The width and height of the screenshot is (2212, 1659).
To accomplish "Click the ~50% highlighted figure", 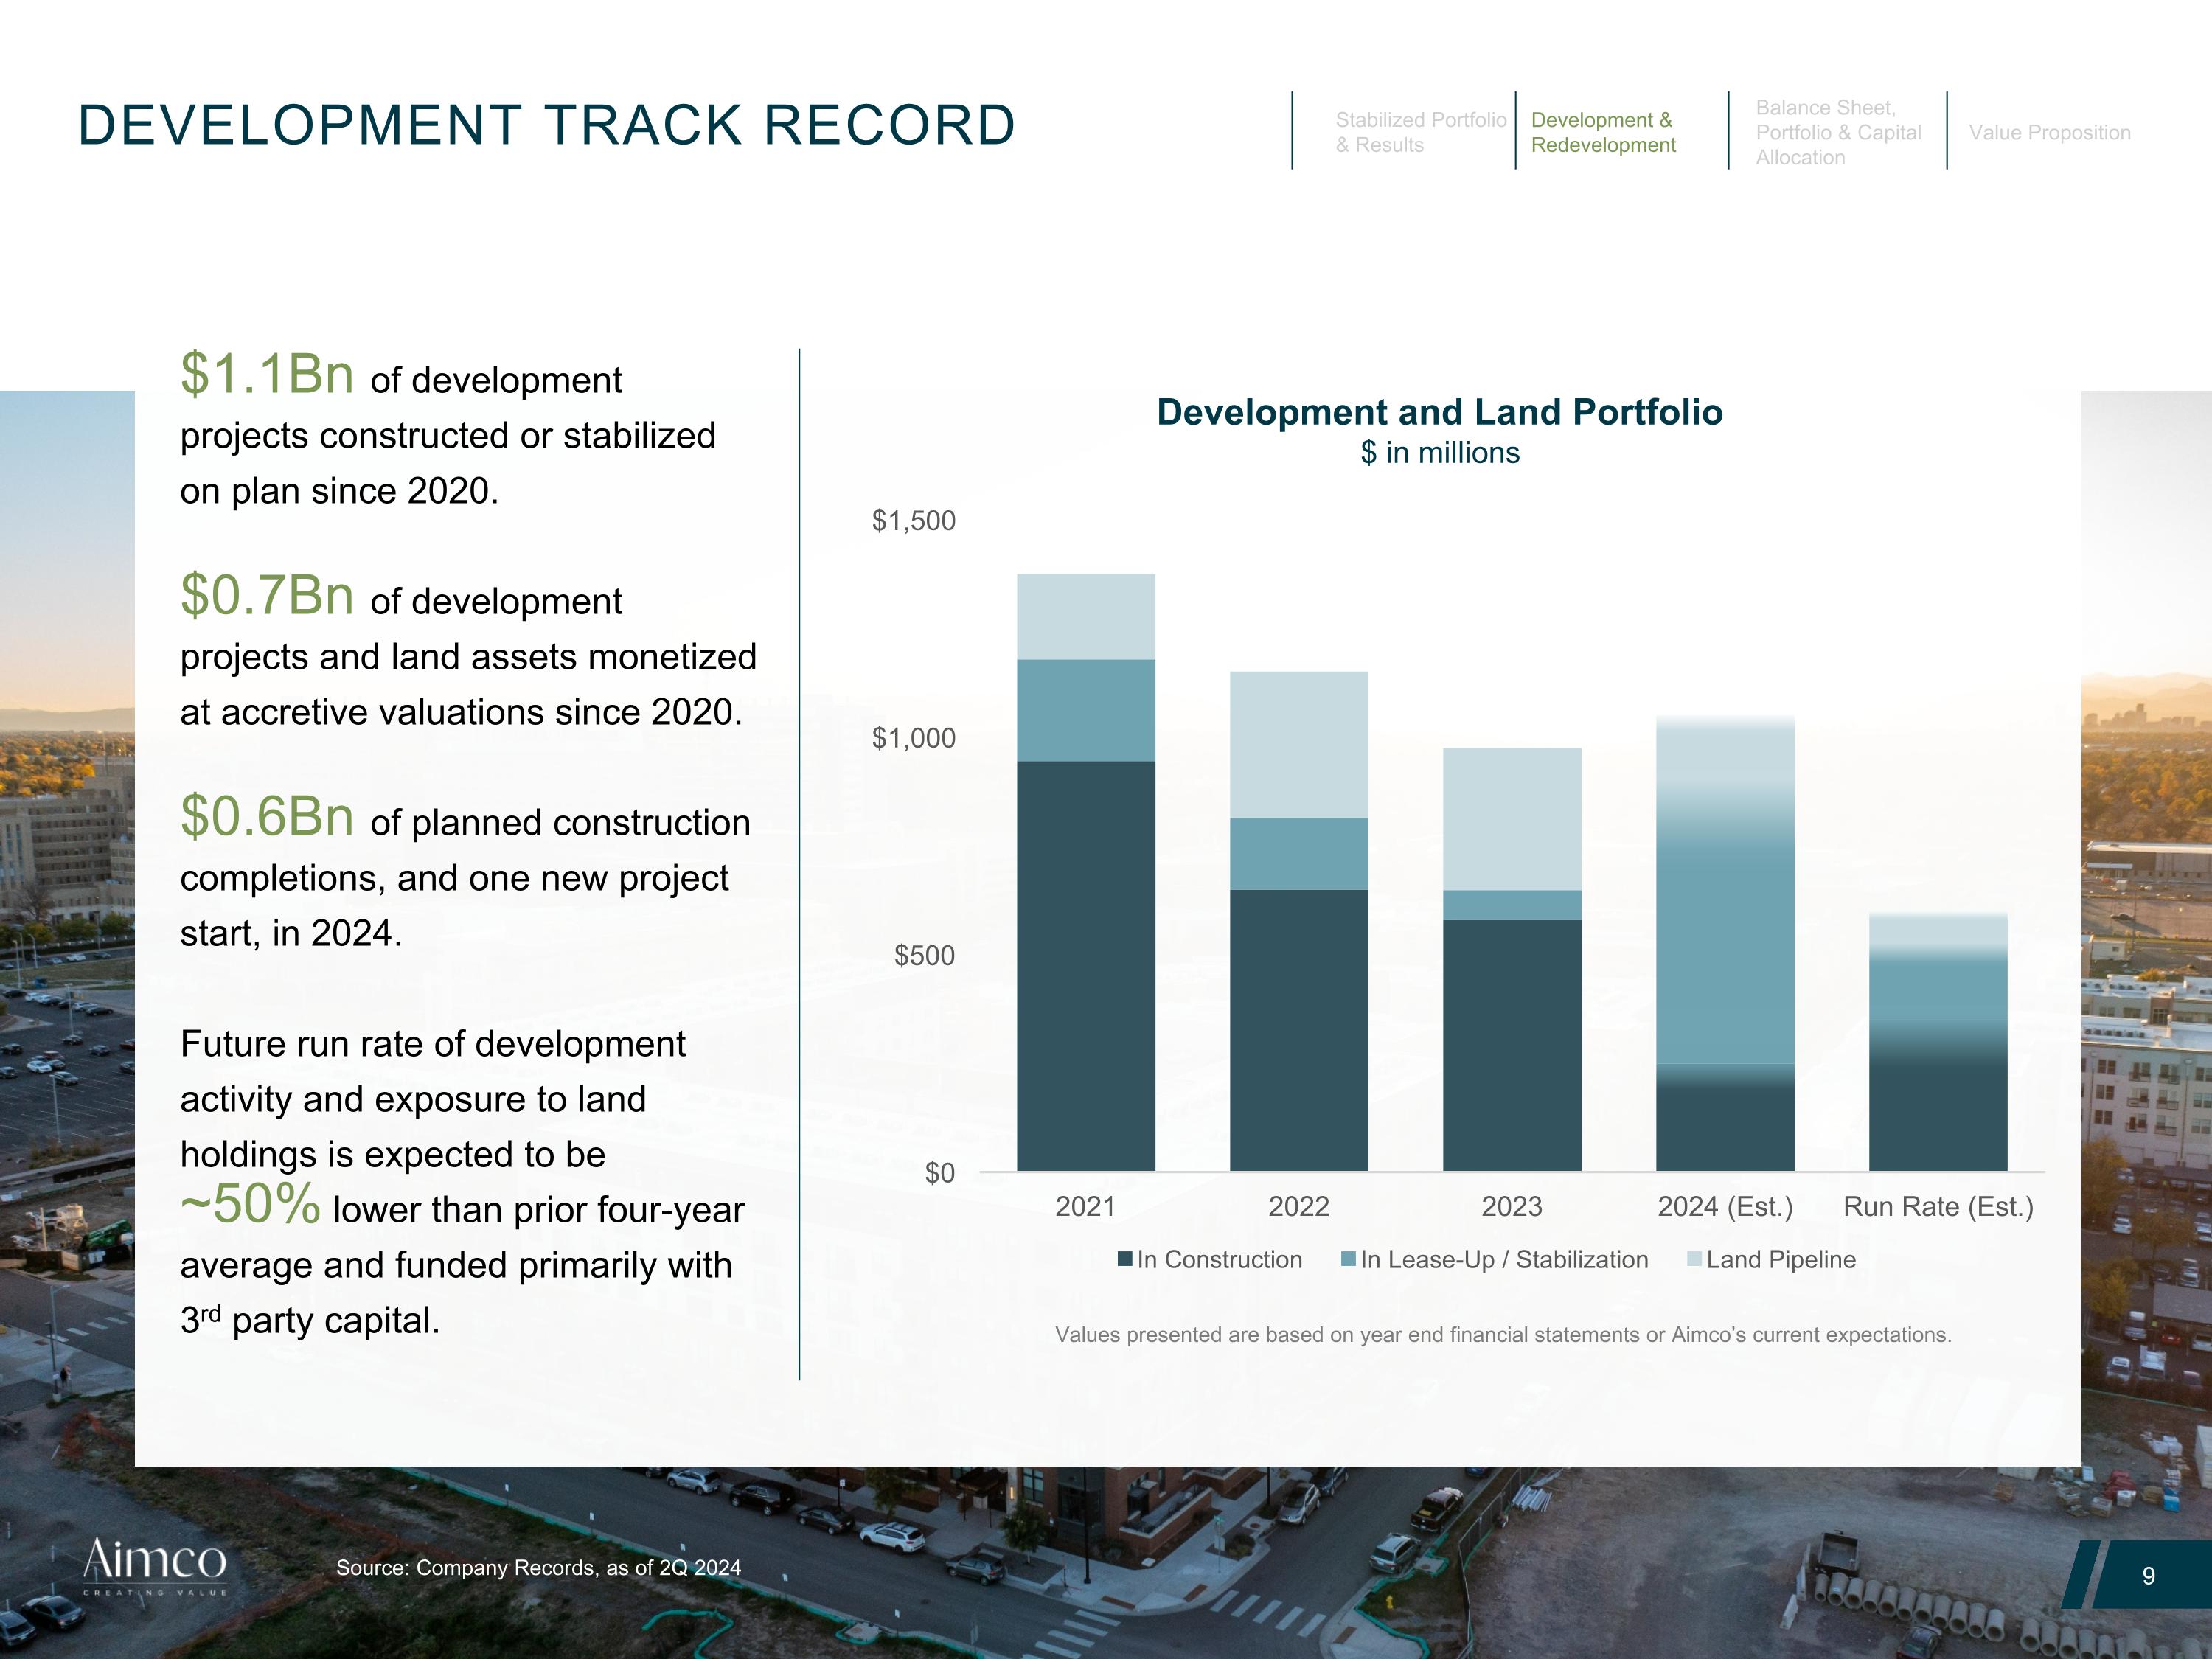I will coord(250,1203).
